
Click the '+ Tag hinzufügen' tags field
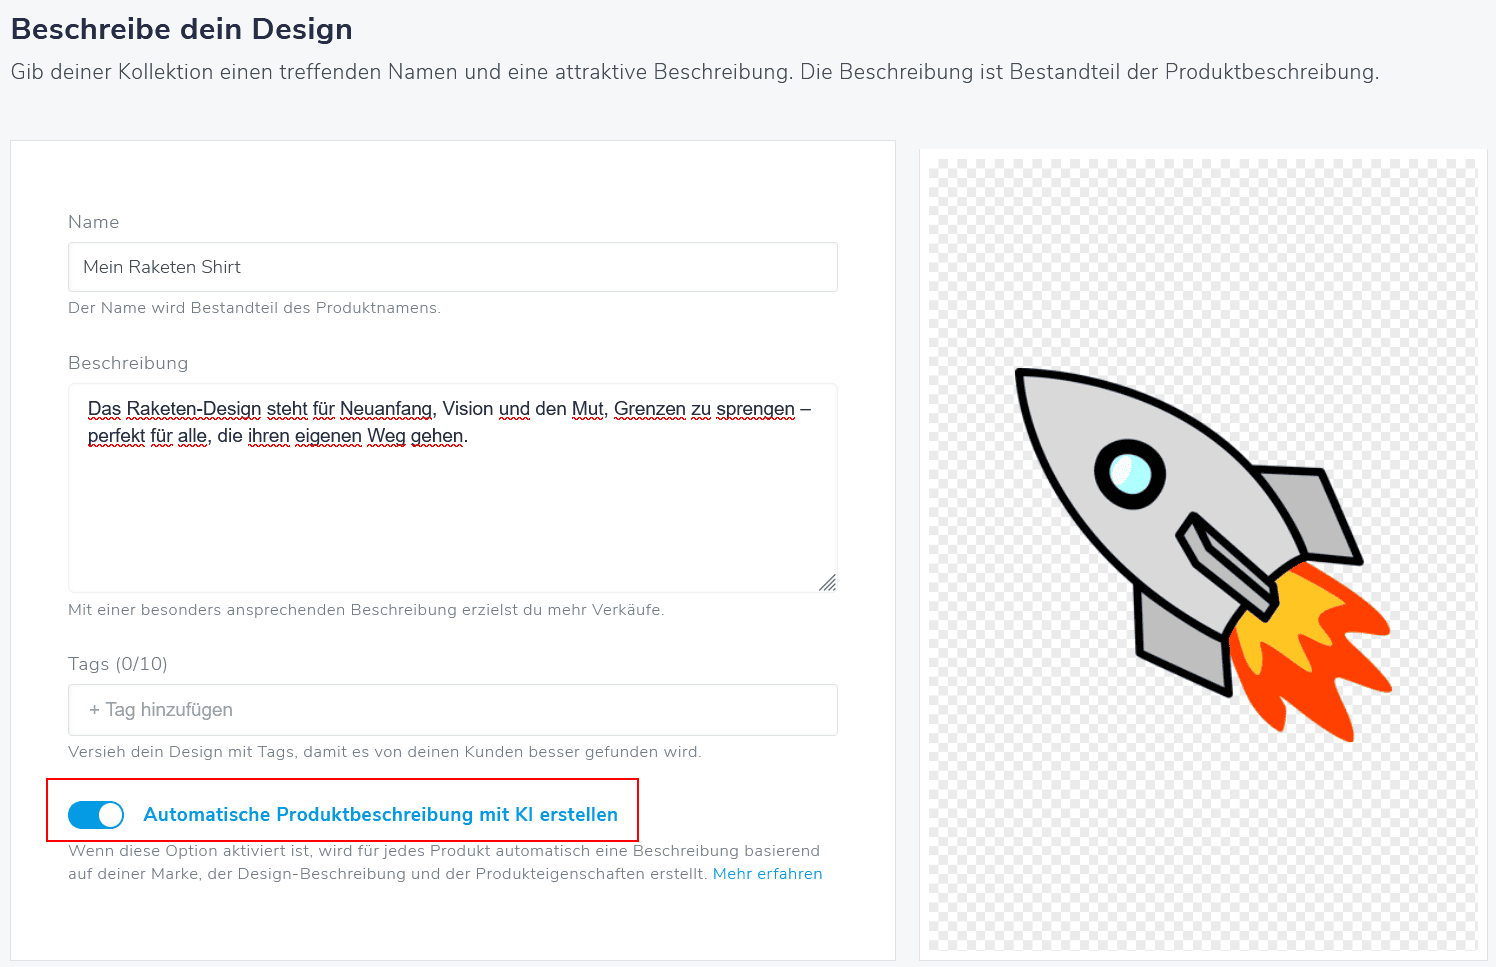point(453,710)
